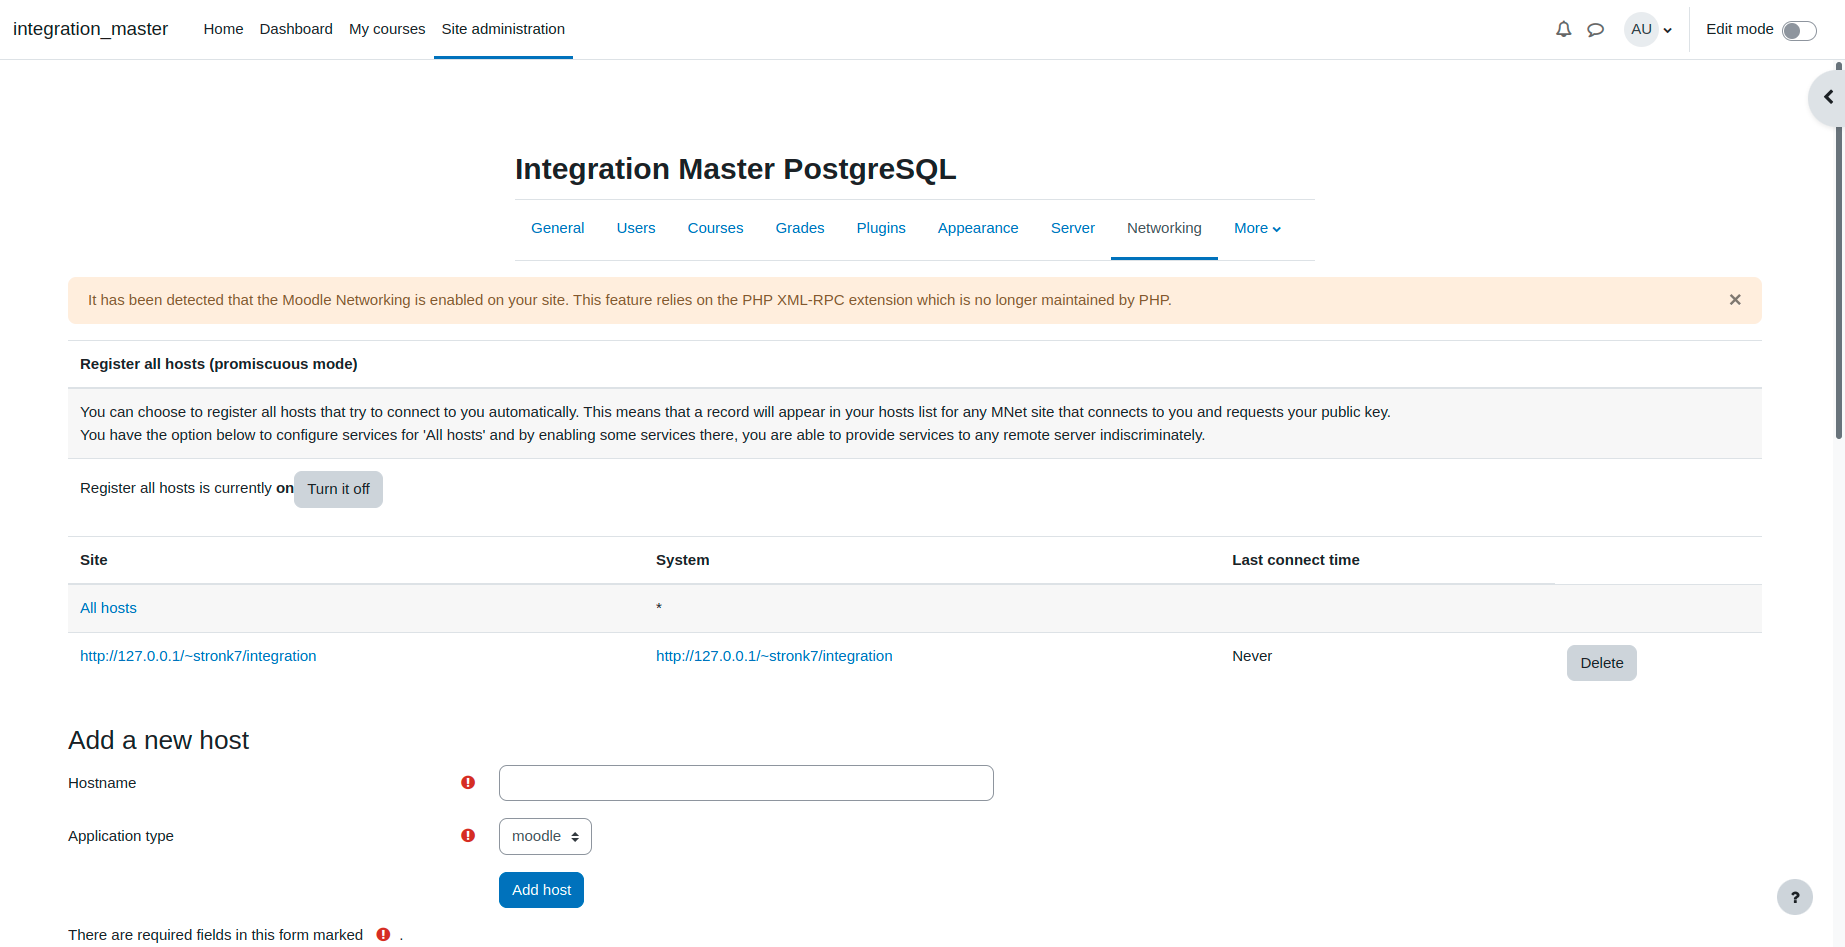Open the help question mark button
The width and height of the screenshot is (1845, 947).
tap(1794, 897)
